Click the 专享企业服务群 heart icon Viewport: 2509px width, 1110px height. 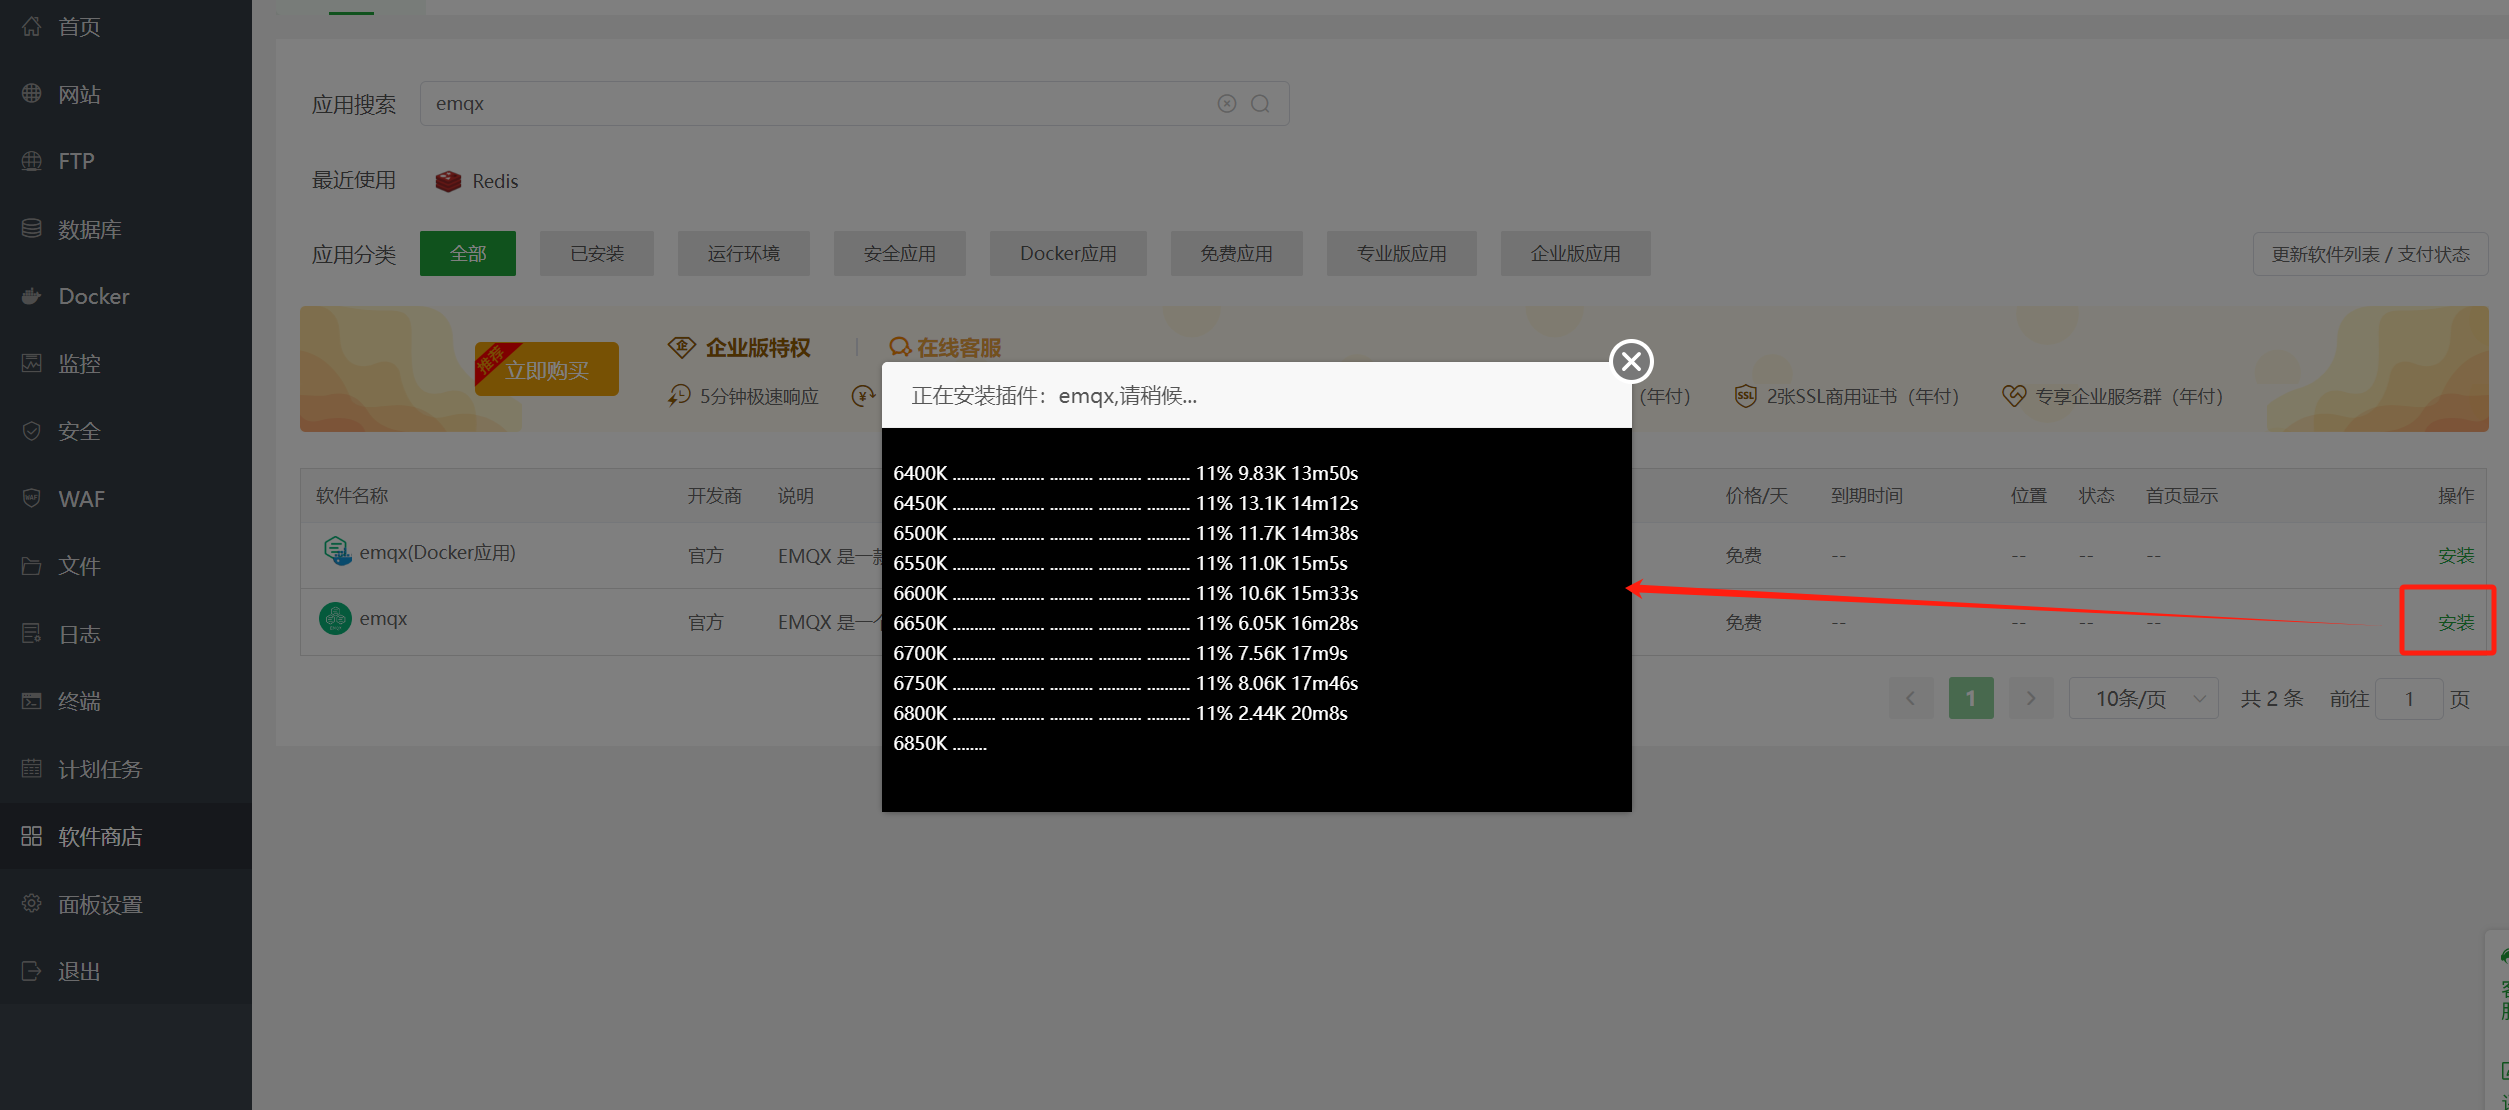click(x=2014, y=396)
